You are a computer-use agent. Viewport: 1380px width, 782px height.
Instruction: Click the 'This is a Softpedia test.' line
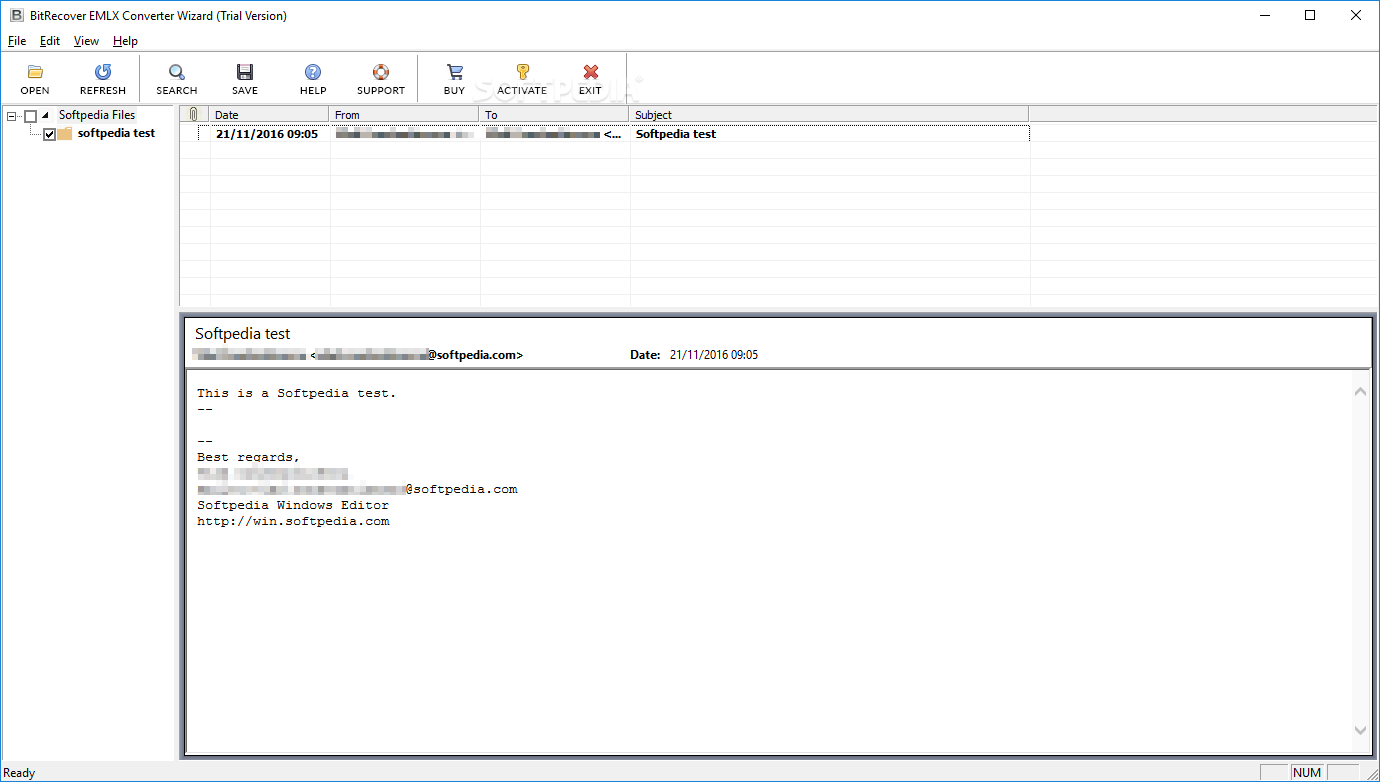[297, 393]
